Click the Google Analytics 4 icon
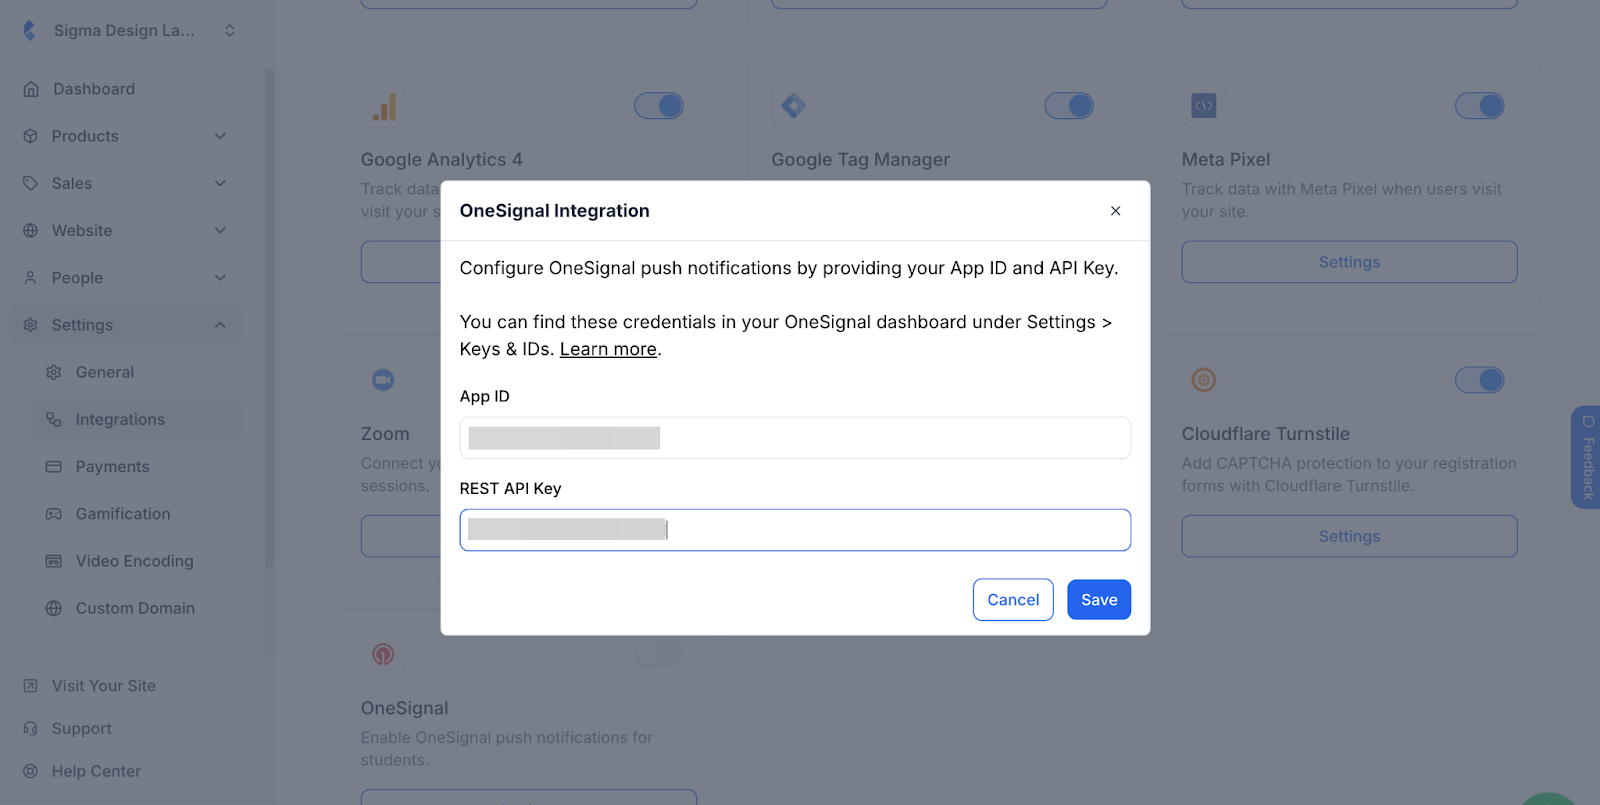The width and height of the screenshot is (1600, 805). (x=384, y=106)
